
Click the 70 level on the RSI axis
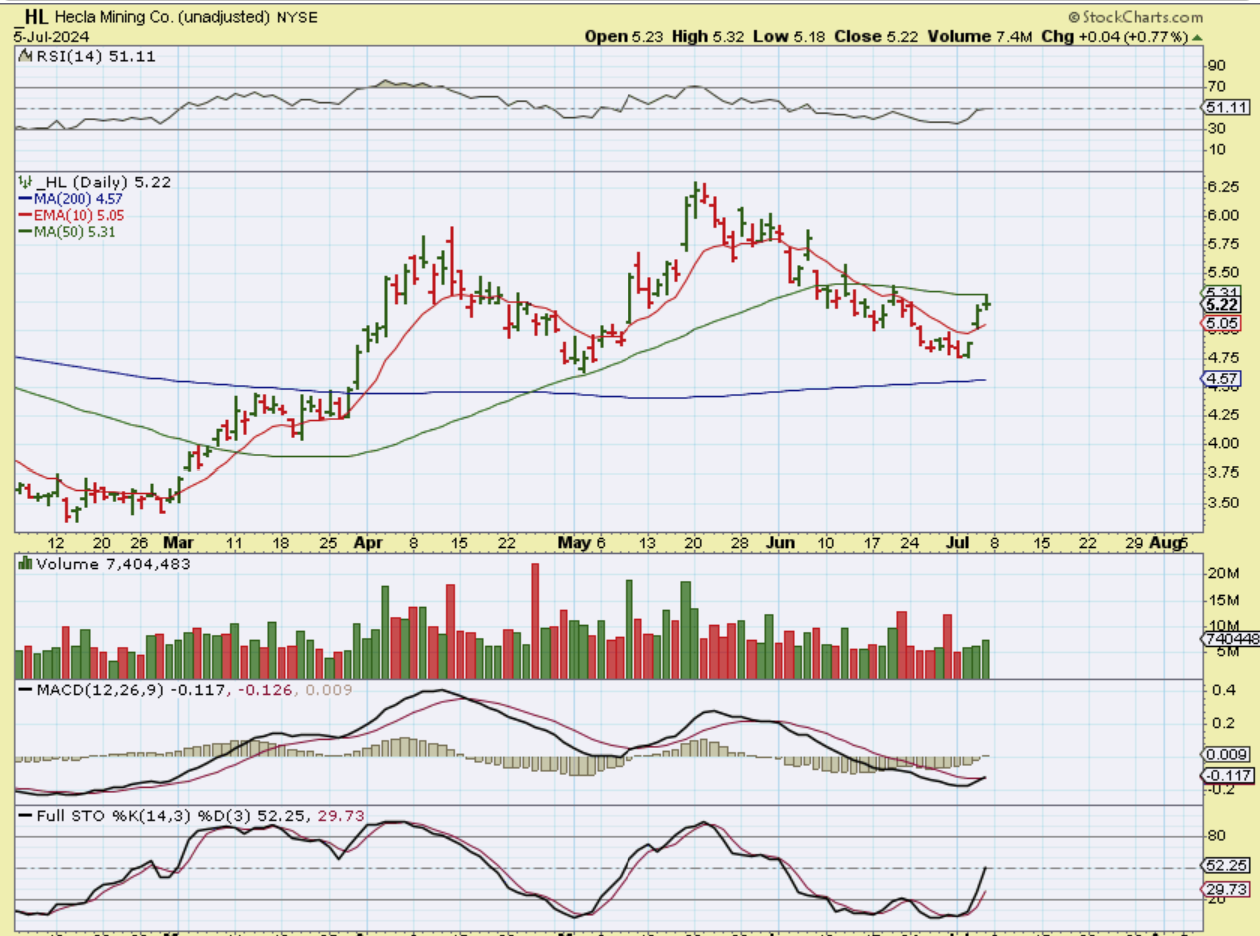1217,88
